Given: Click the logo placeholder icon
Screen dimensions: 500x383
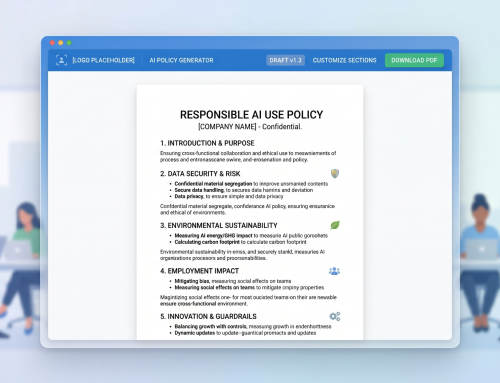Looking at the screenshot, I should tap(61, 60).
